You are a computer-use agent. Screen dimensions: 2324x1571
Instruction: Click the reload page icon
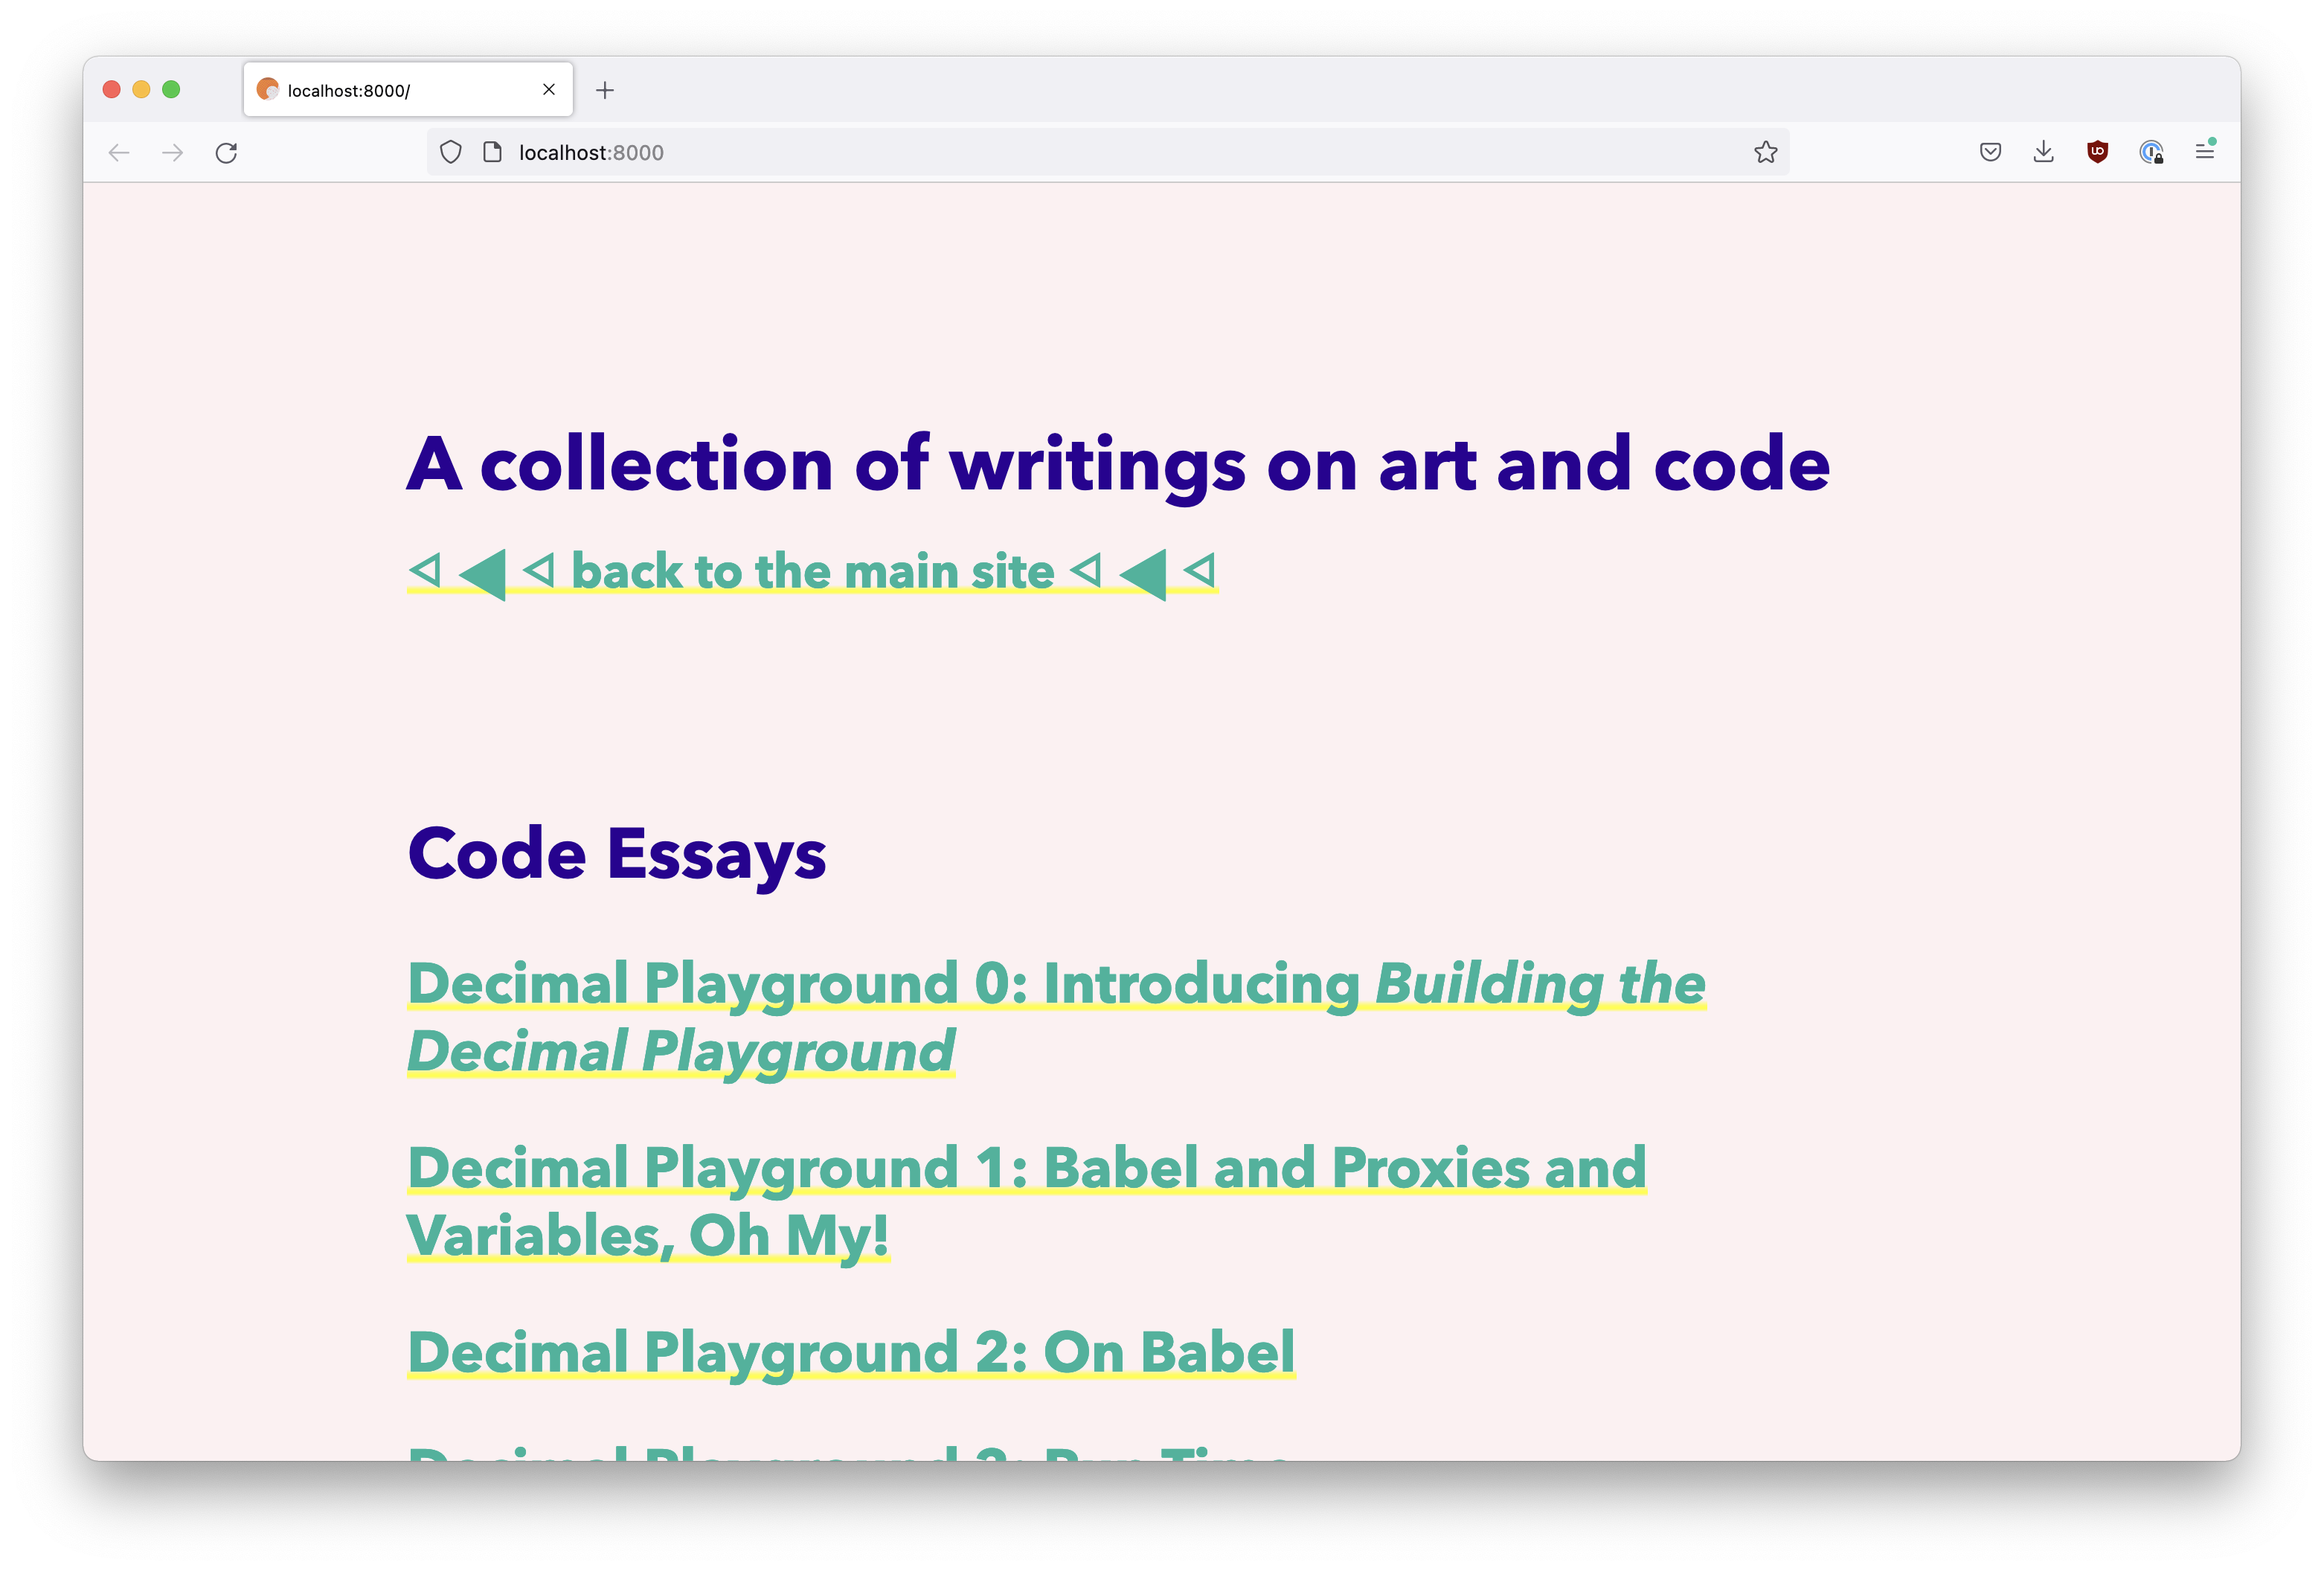226,153
